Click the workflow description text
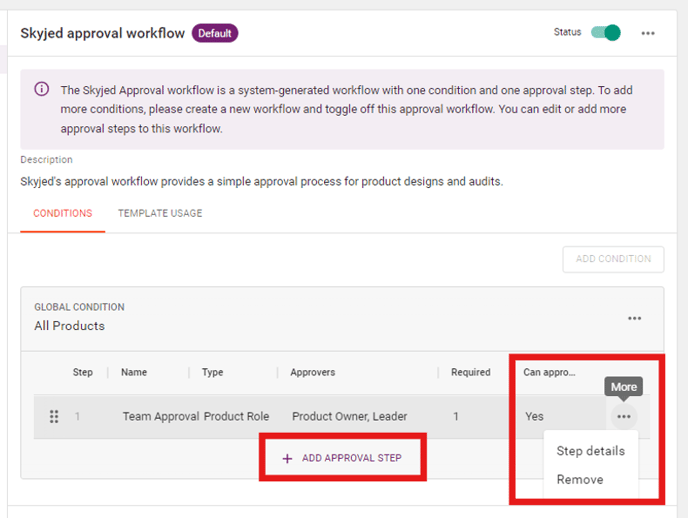 tap(262, 182)
